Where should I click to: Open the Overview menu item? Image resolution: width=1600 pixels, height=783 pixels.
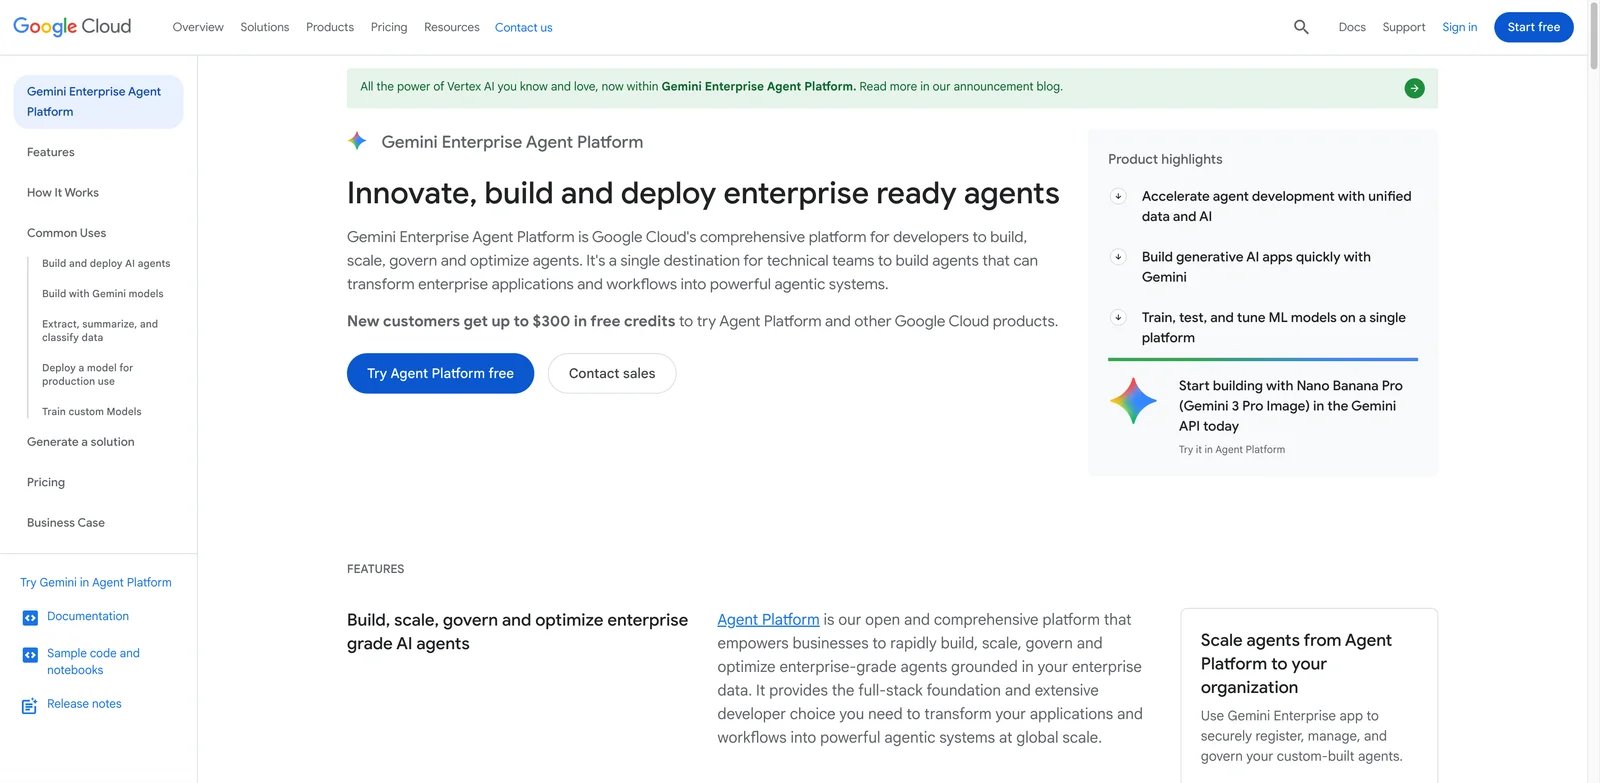click(x=198, y=27)
